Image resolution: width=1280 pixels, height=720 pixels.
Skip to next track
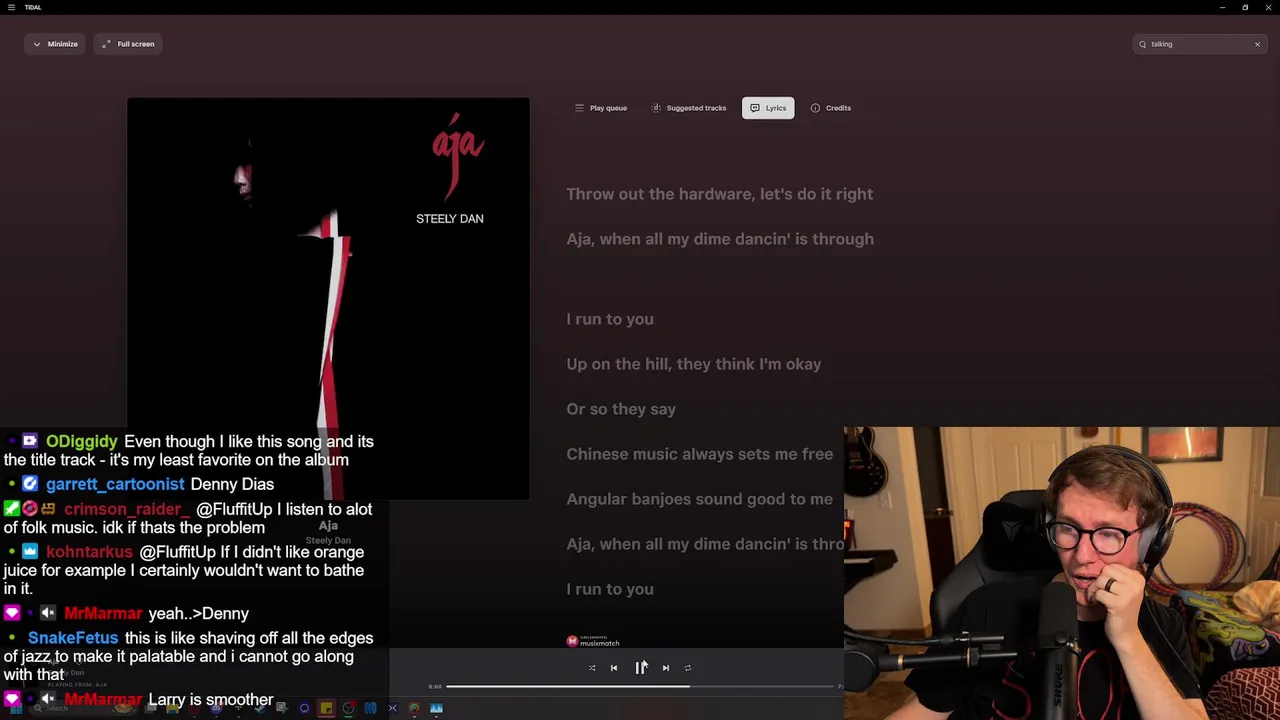point(666,668)
